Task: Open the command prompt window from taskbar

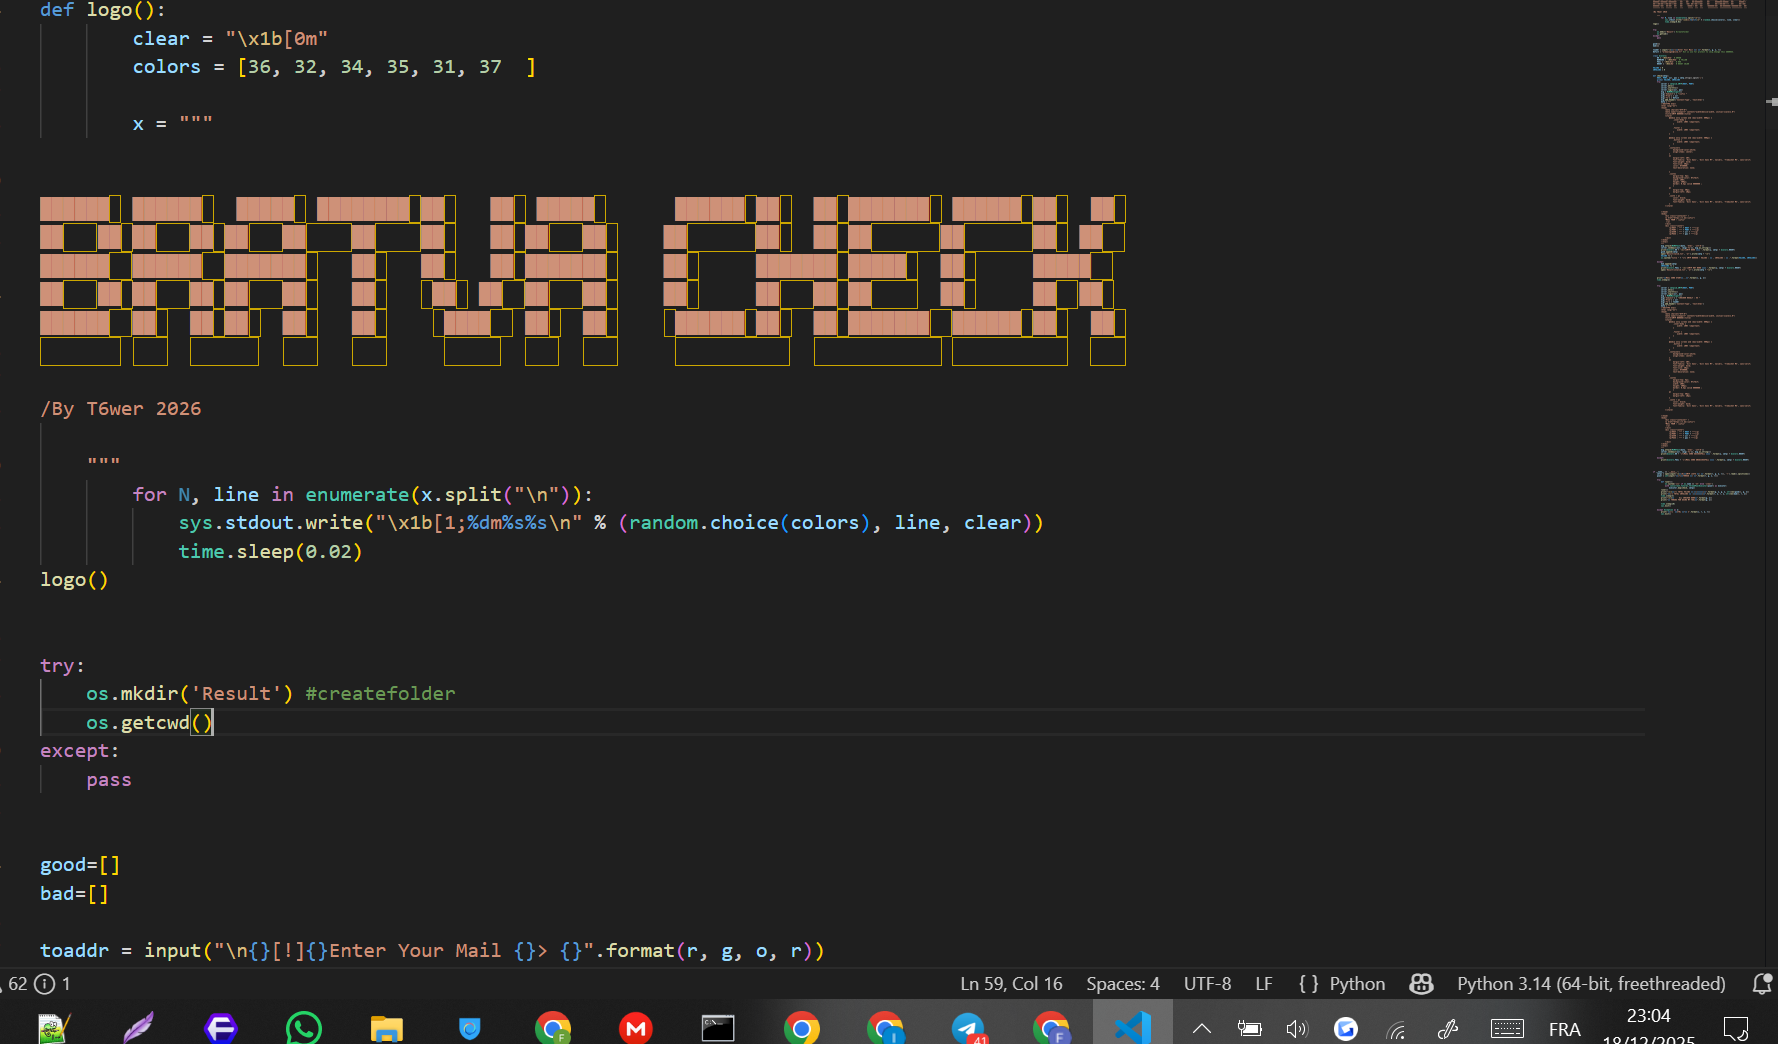Action: (x=718, y=1027)
